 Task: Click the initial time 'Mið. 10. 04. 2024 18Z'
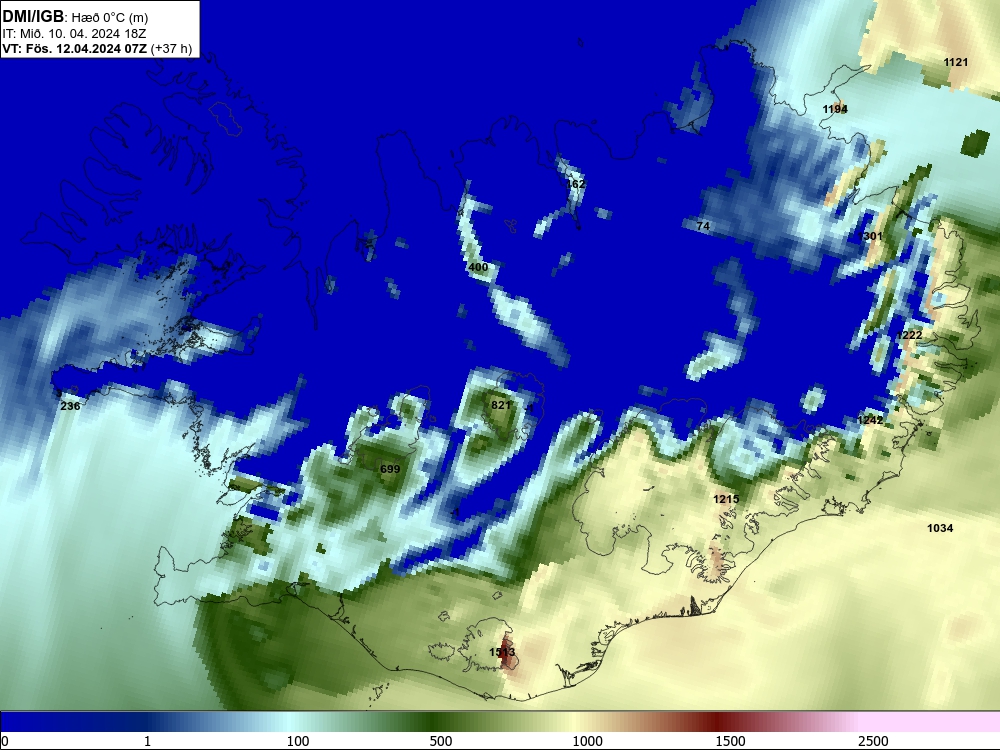click(x=82, y=34)
